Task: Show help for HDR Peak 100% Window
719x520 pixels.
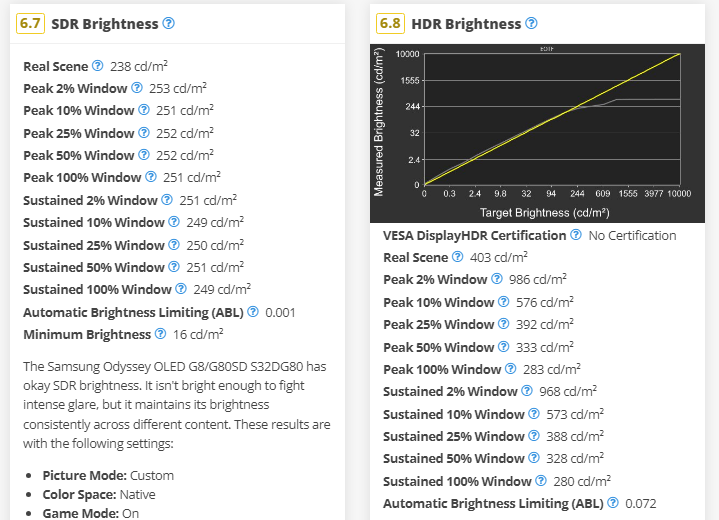Action: point(511,369)
